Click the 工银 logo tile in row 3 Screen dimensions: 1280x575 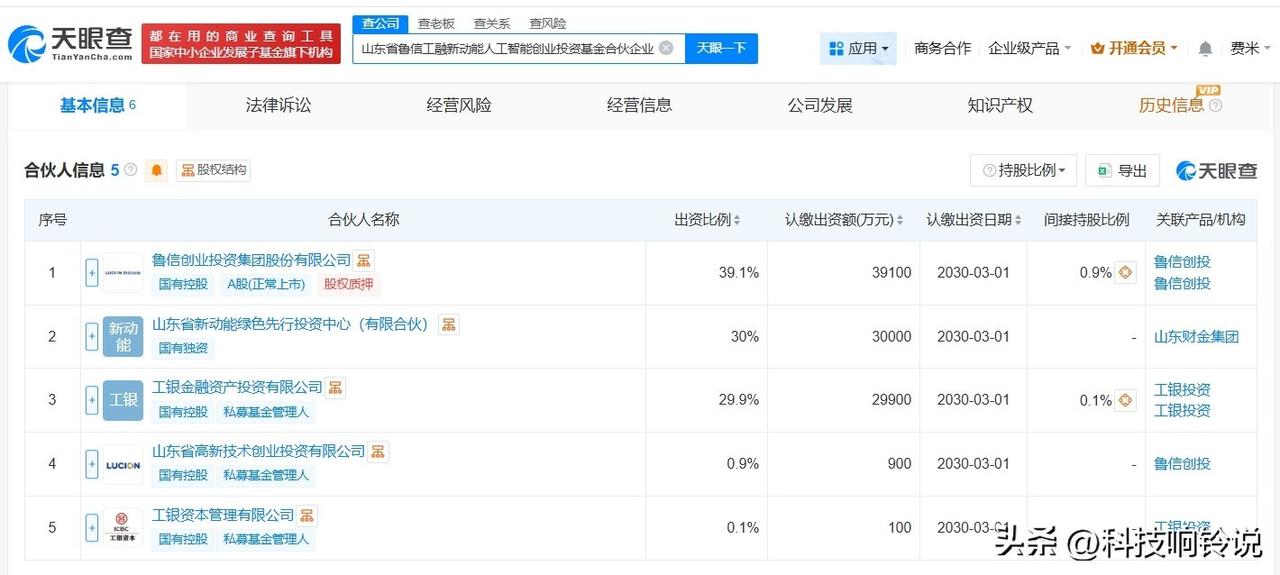coord(123,400)
